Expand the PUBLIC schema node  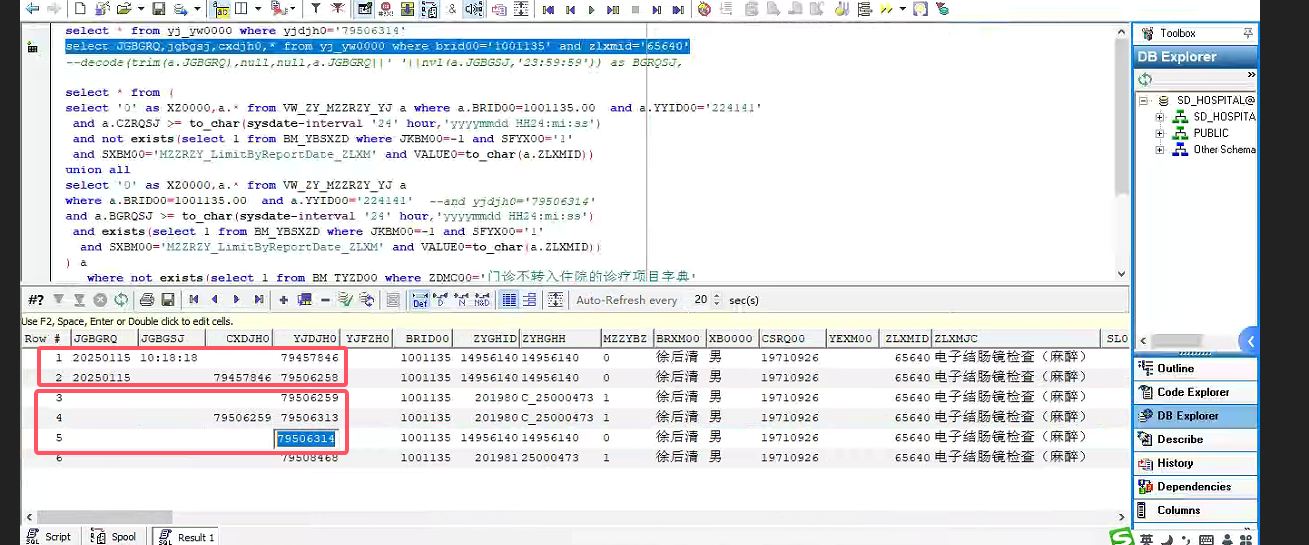tap(1160, 133)
